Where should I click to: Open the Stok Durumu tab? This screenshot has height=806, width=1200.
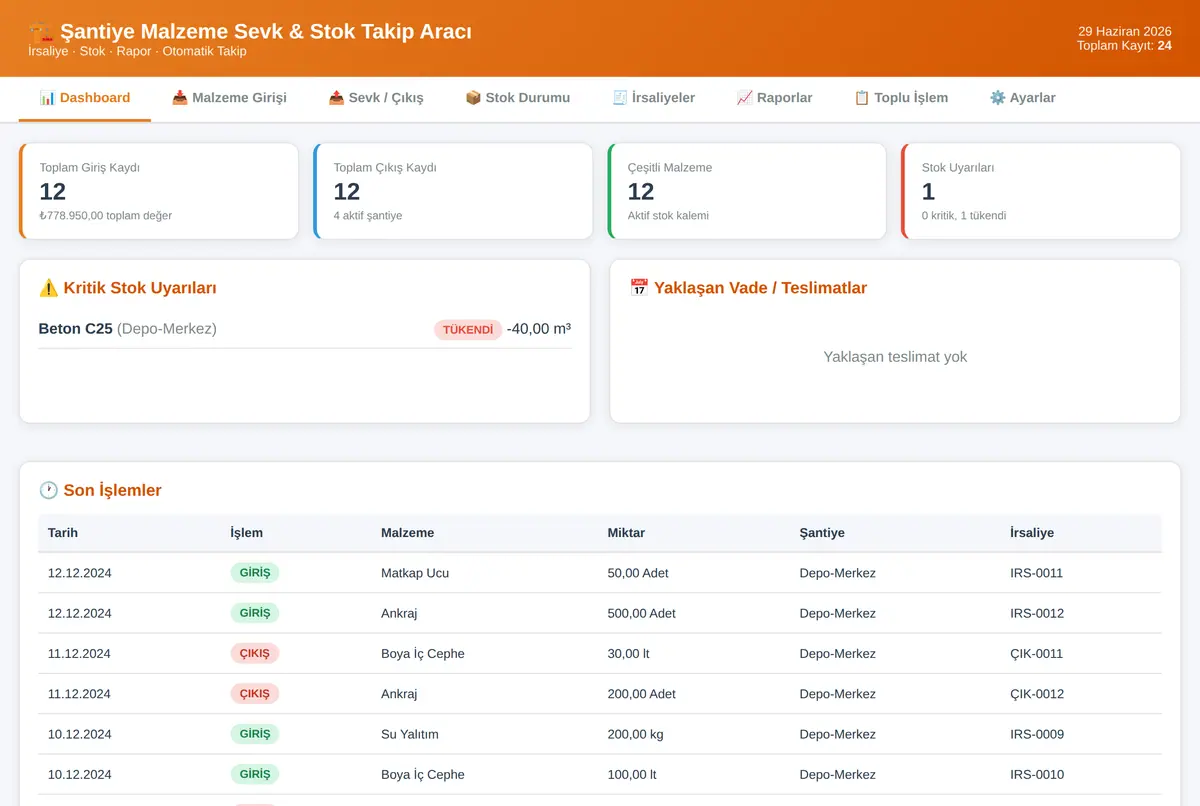pos(518,98)
